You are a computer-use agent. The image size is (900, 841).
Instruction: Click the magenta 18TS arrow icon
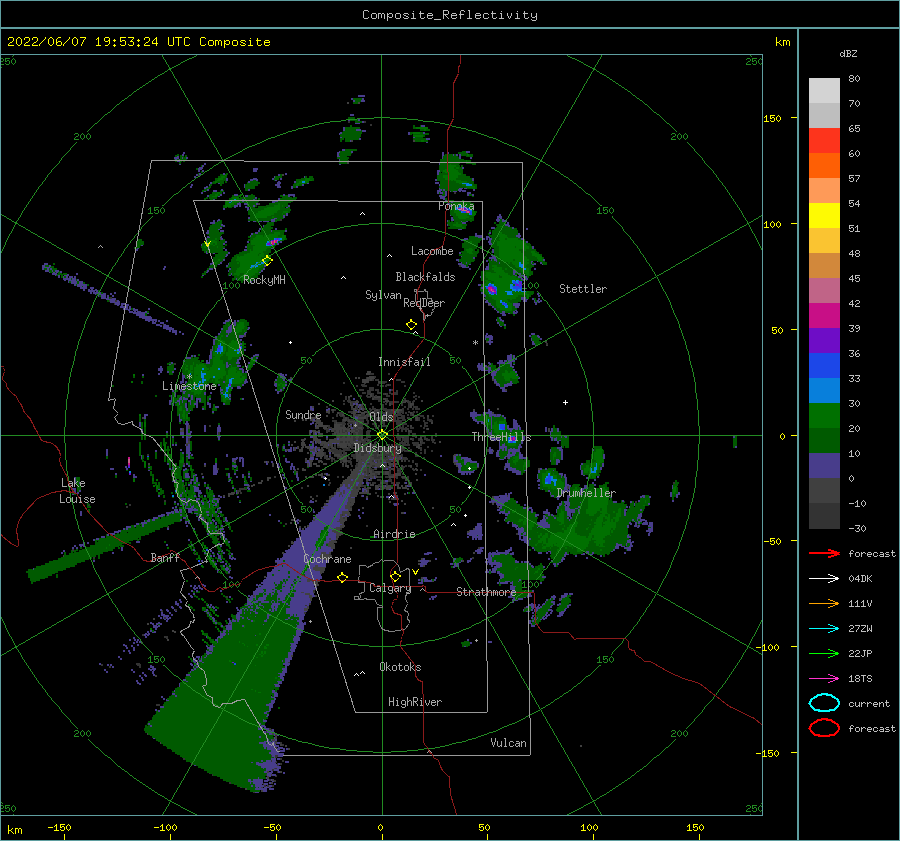click(x=824, y=679)
